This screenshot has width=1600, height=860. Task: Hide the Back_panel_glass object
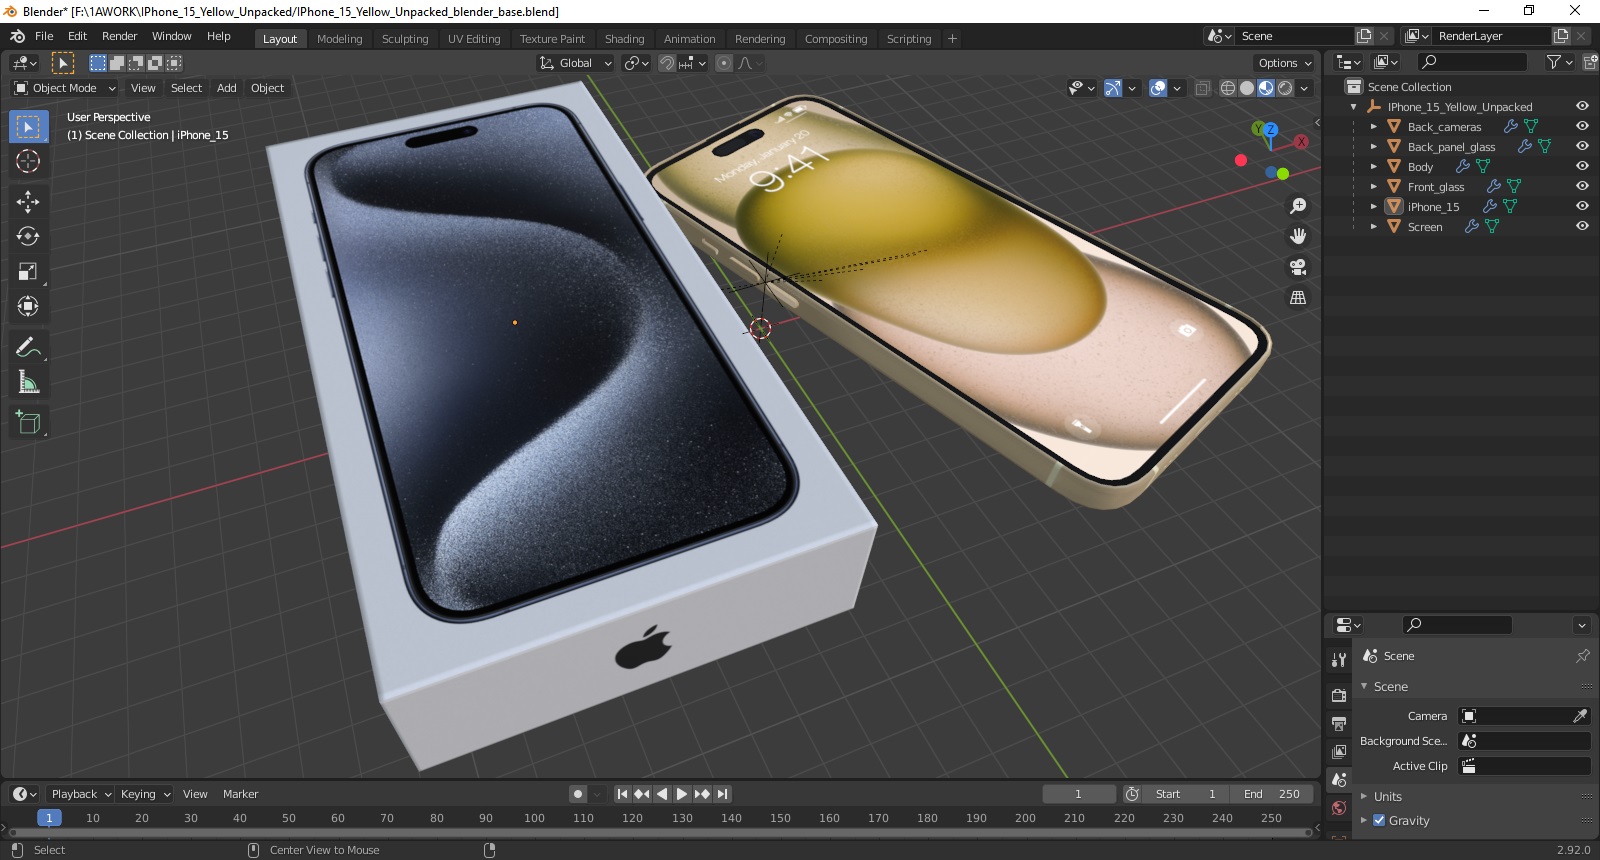[1582, 147]
